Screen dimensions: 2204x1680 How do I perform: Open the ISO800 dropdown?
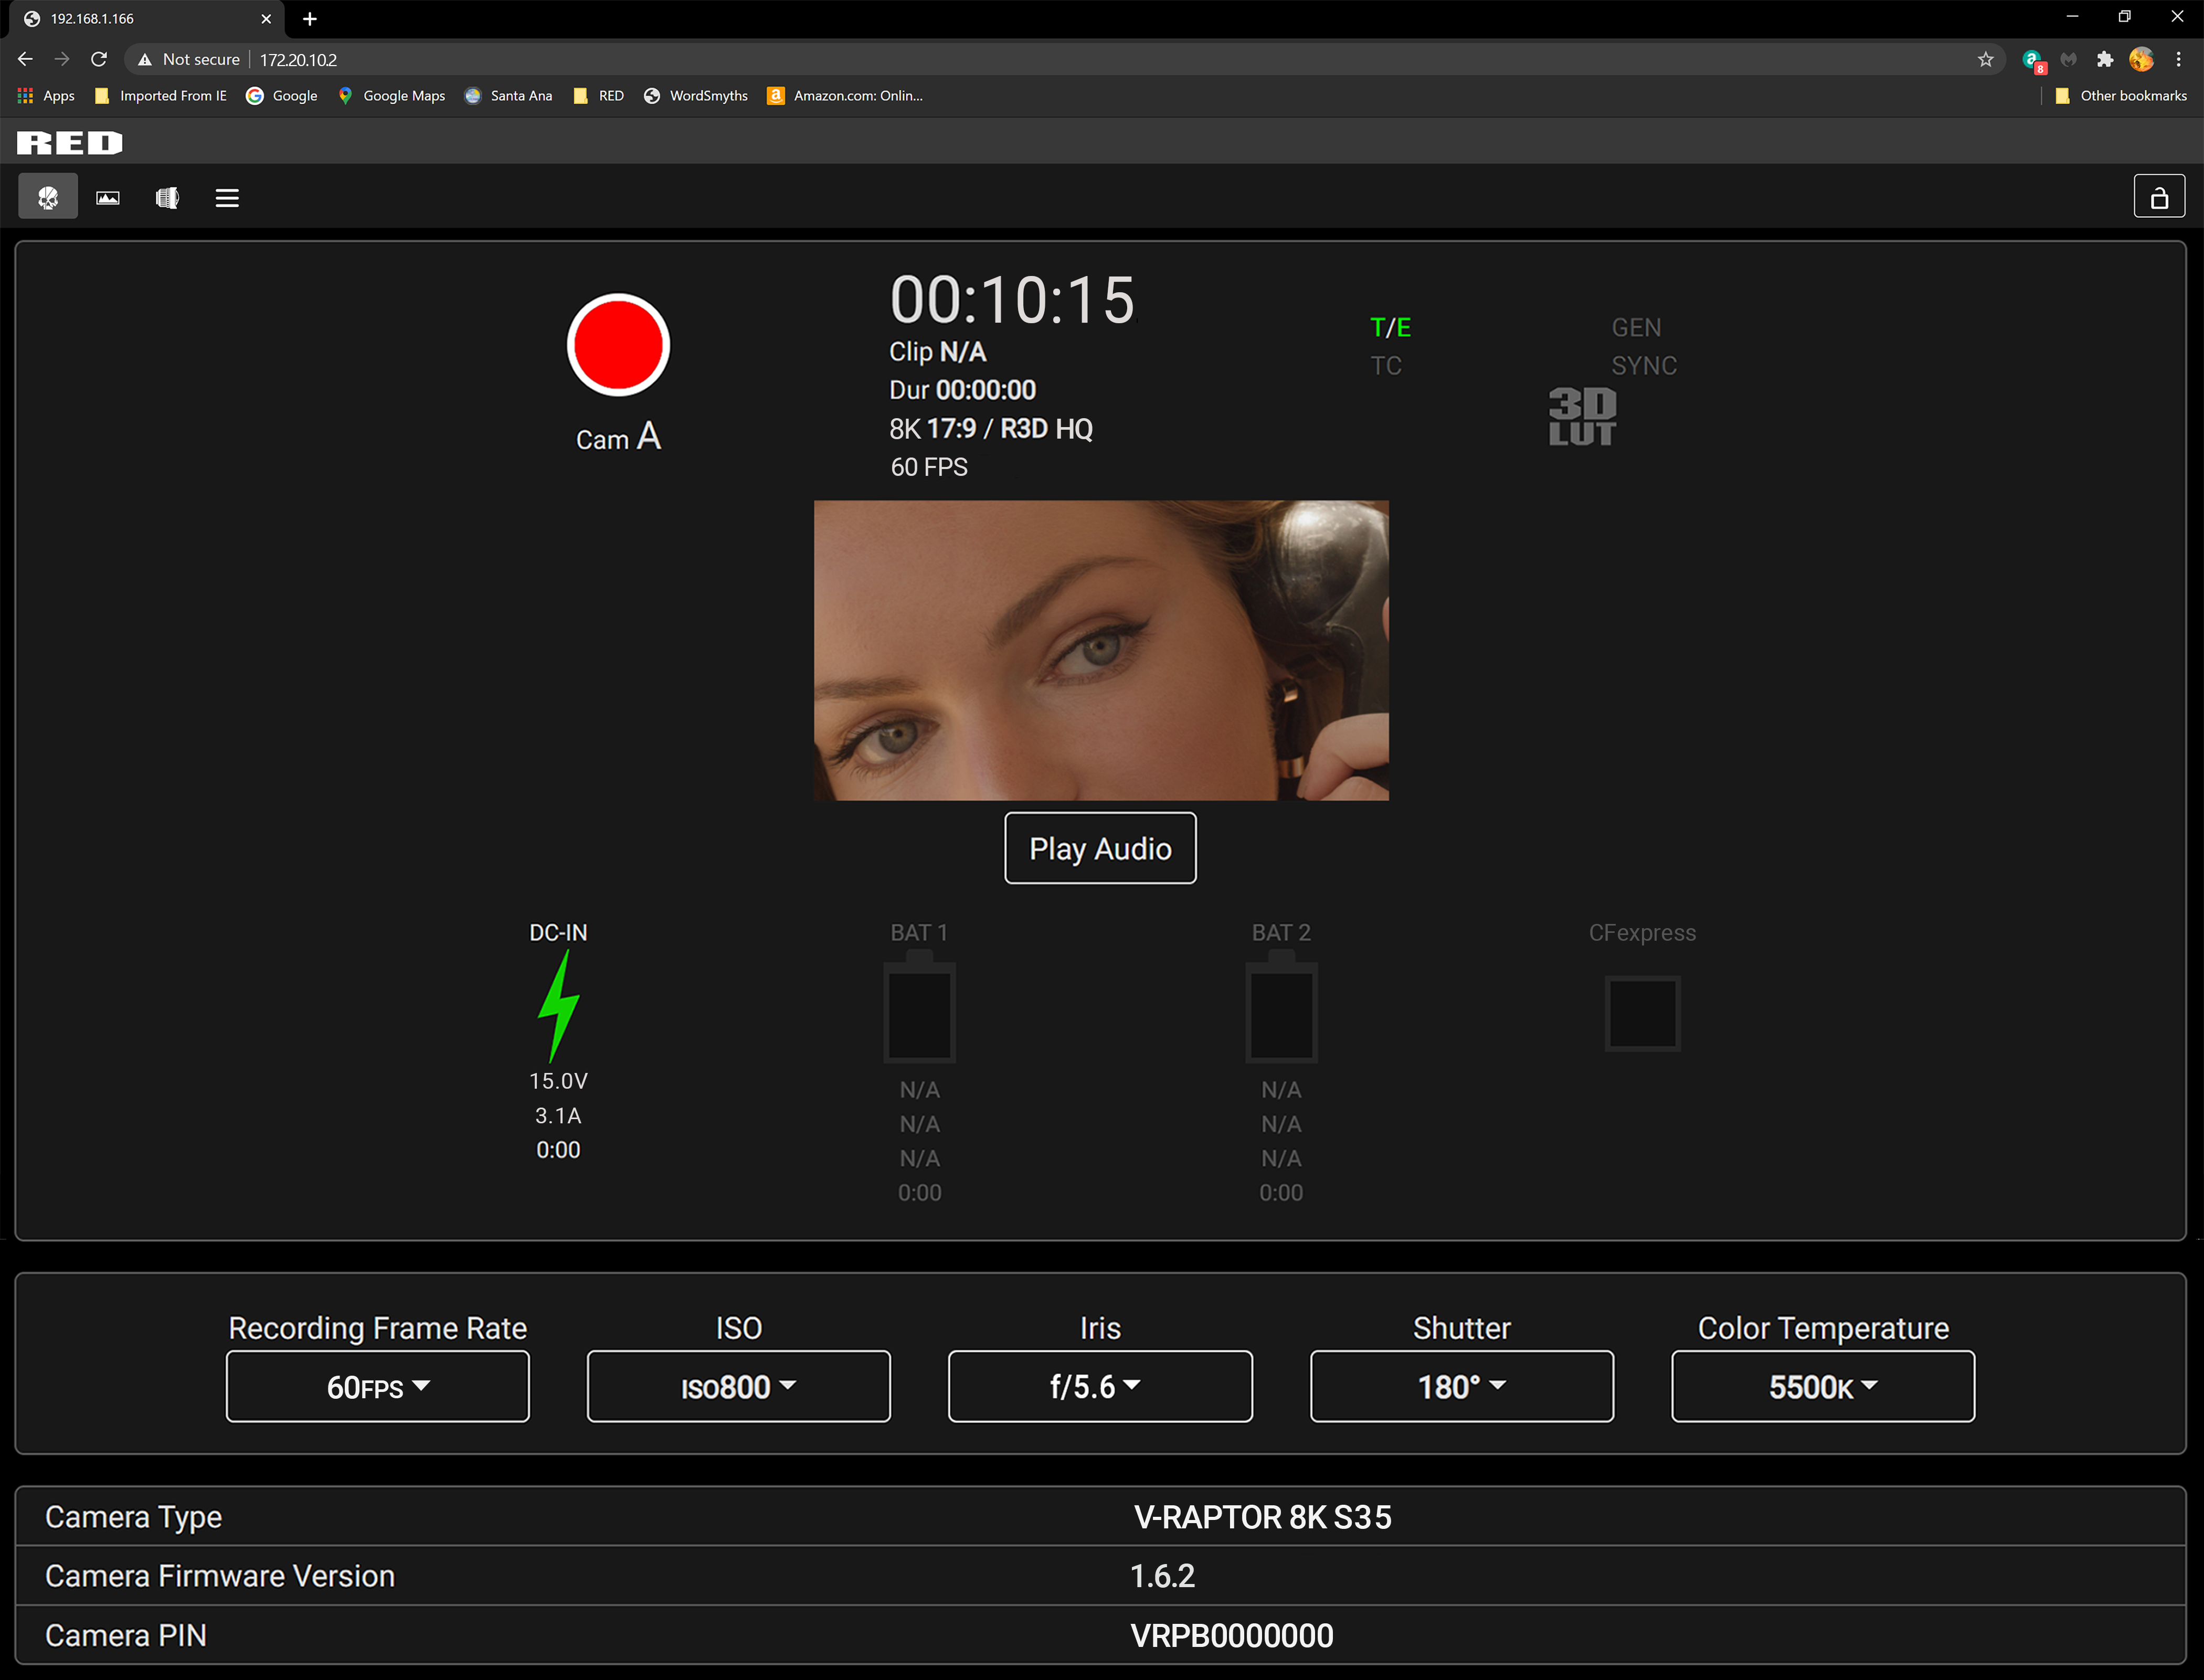click(739, 1386)
